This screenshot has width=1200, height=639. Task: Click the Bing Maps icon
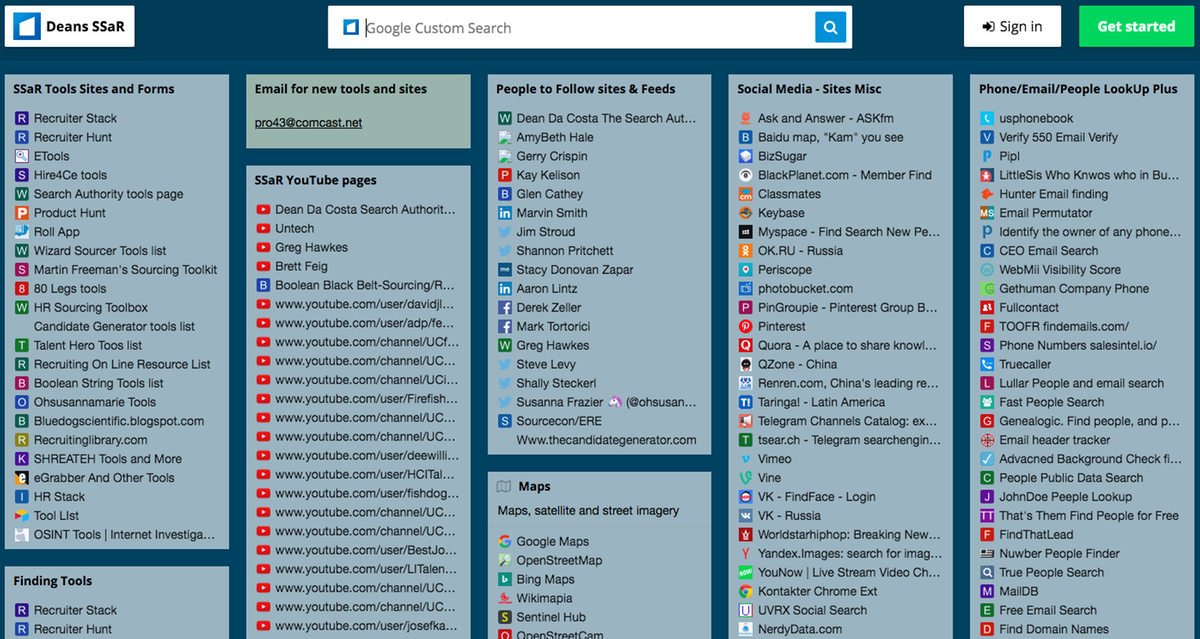tap(505, 580)
